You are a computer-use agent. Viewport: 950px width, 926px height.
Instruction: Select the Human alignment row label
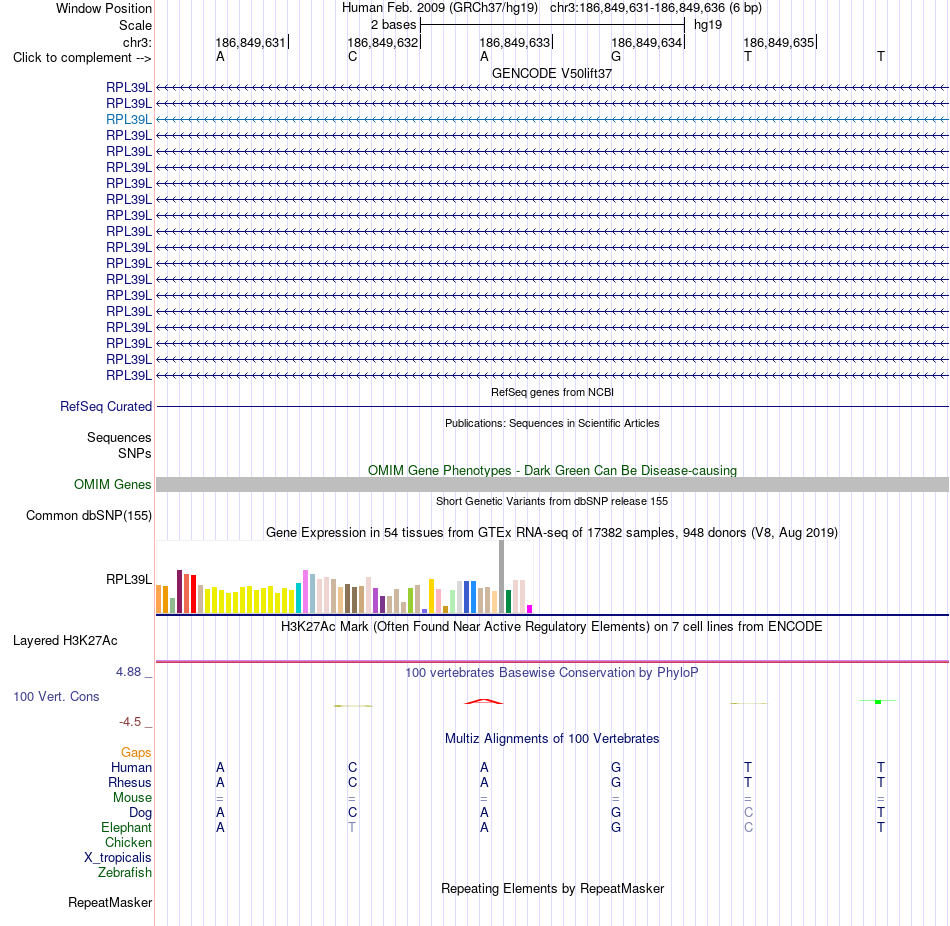(131, 767)
